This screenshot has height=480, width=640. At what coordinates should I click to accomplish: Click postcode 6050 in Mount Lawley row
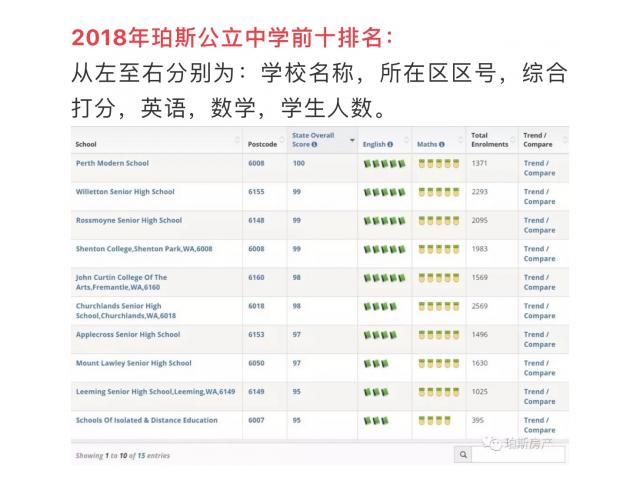pyautogui.click(x=256, y=363)
